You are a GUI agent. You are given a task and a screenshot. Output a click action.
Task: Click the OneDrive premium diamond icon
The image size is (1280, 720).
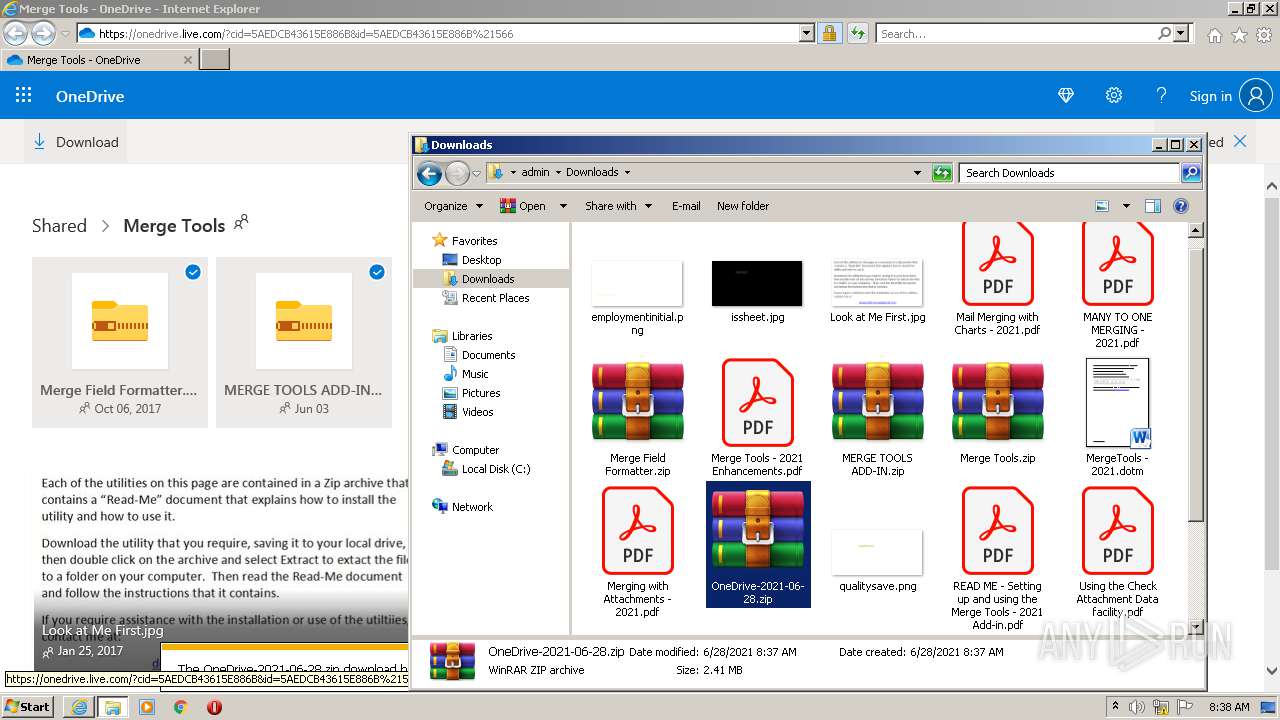coord(1066,96)
